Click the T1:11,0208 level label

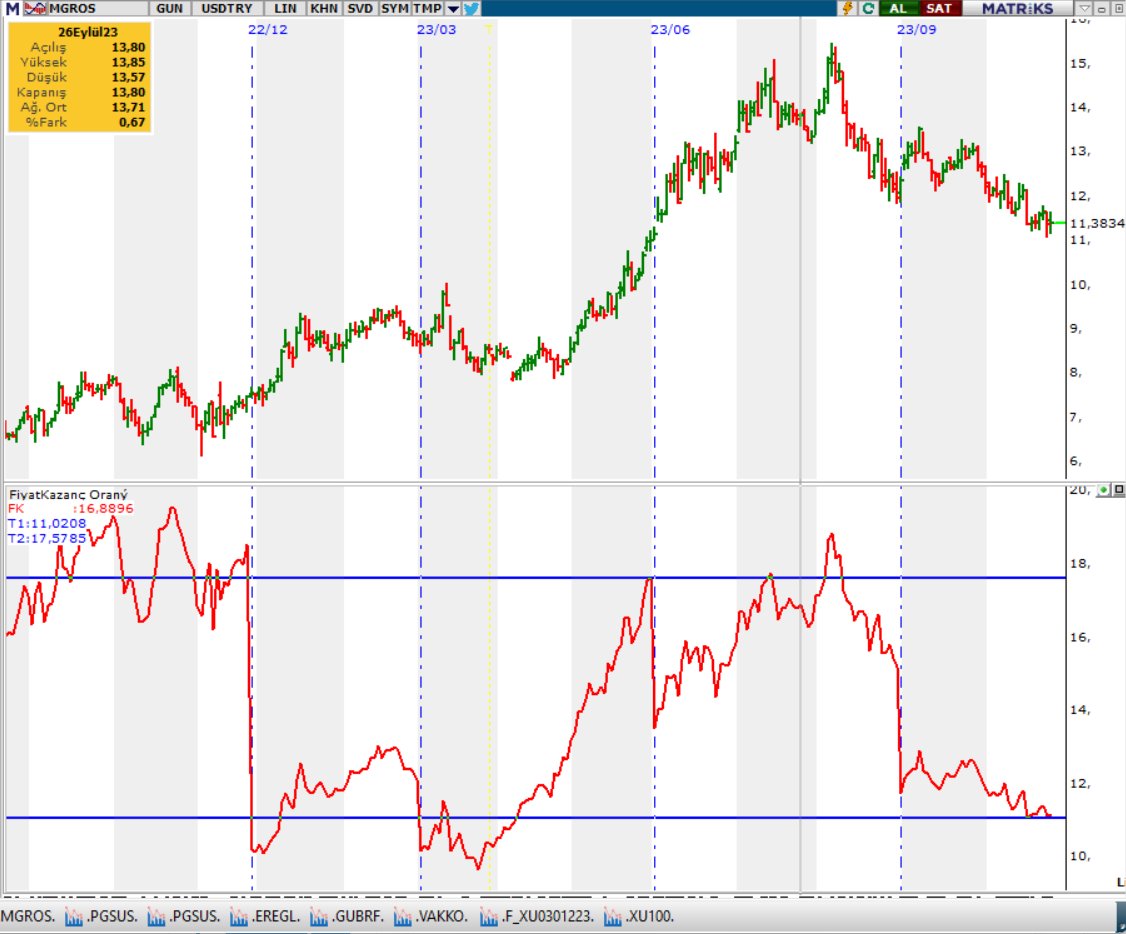click(47, 523)
